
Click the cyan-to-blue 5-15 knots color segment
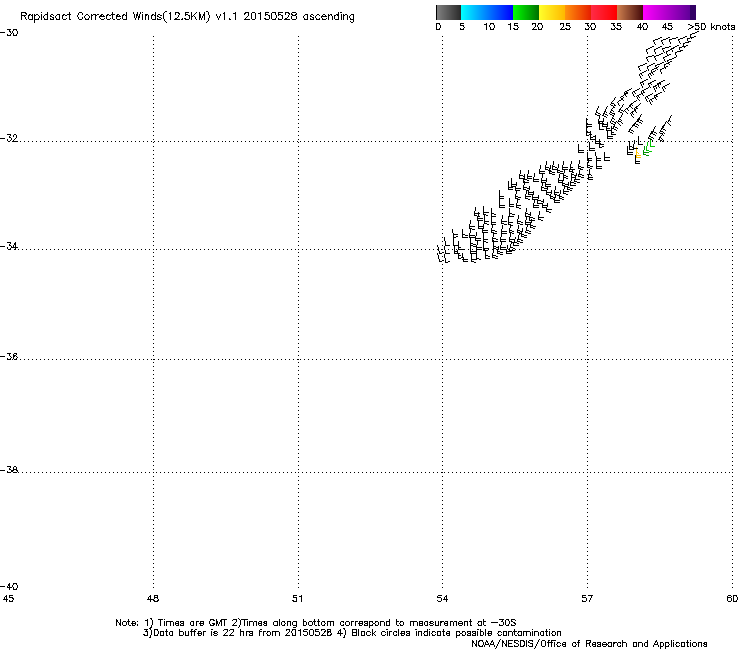(x=487, y=12)
